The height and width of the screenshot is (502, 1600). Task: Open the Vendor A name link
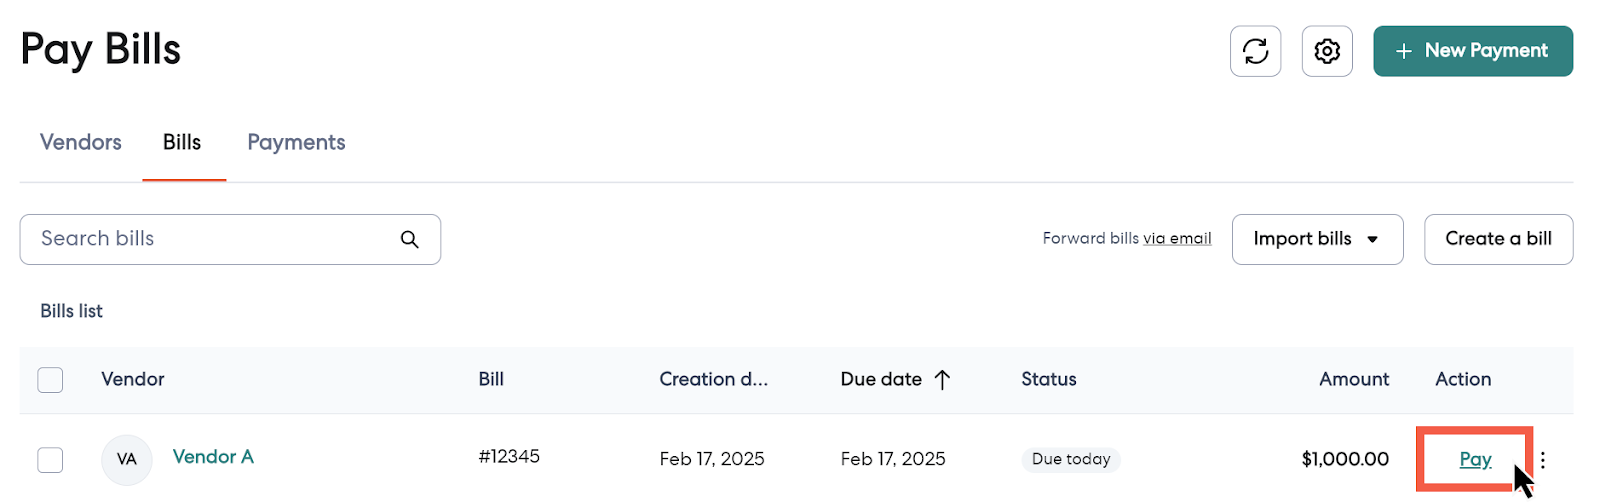(x=213, y=457)
